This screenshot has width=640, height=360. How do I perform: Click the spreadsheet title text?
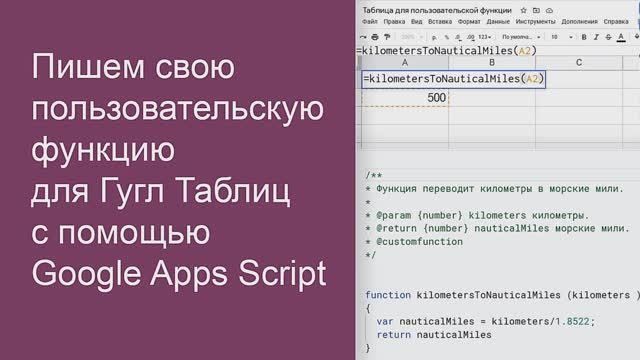tap(437, 10)
